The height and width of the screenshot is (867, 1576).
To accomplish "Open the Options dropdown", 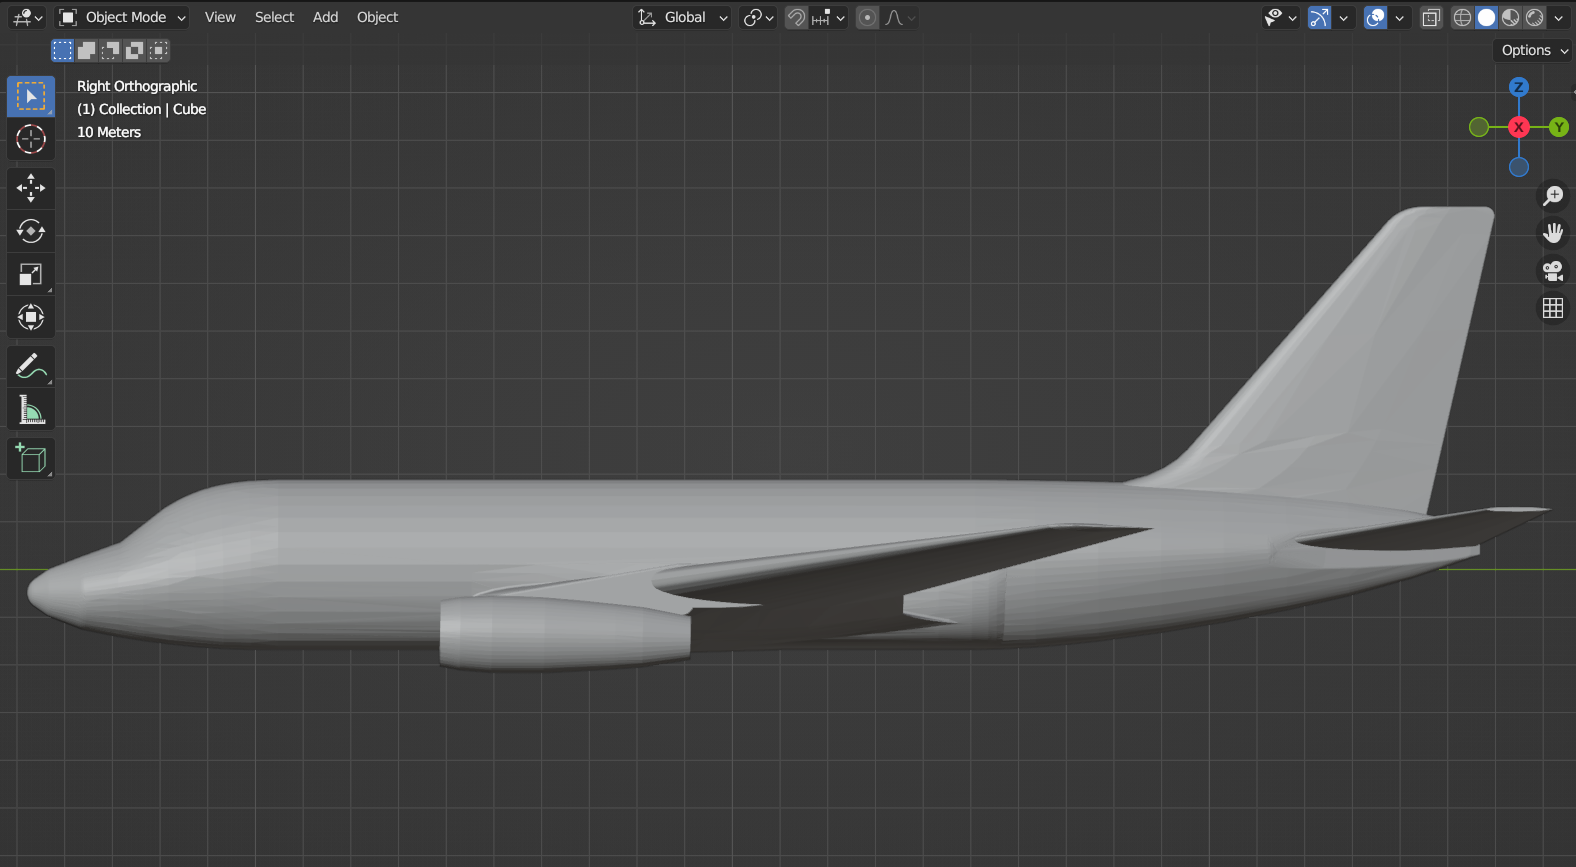I will [x=1534, y=50].
